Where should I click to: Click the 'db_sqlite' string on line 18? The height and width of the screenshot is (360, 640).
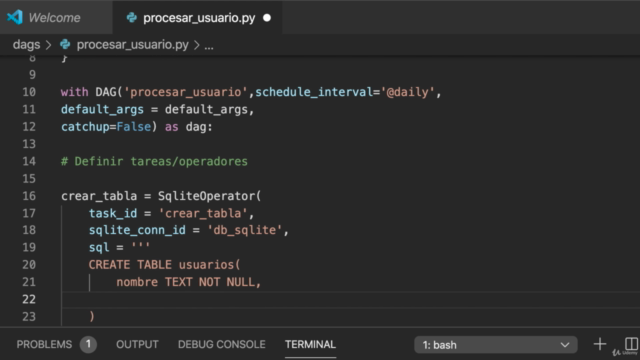click(x=244, y=230)
